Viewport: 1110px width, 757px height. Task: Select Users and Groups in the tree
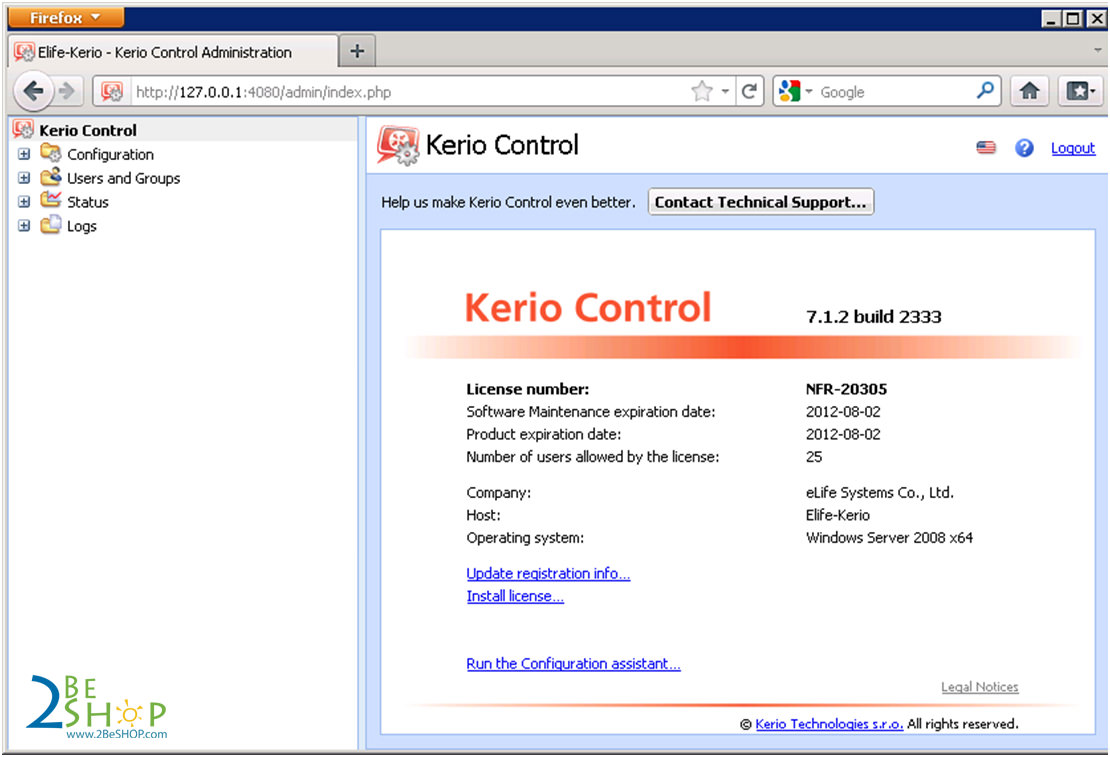click(x=123, y=178)
